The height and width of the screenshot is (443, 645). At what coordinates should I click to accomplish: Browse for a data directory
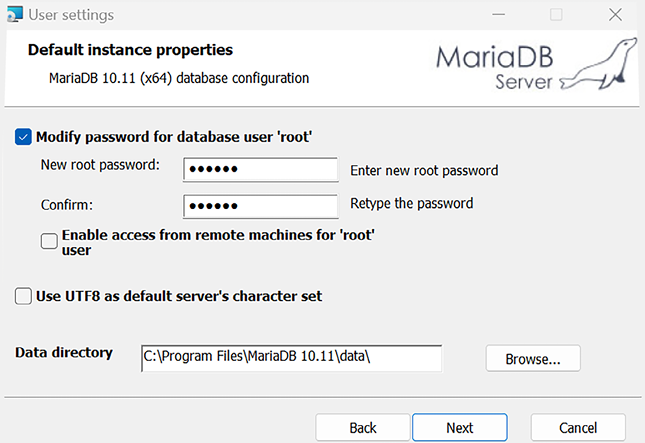coord(533,358)
